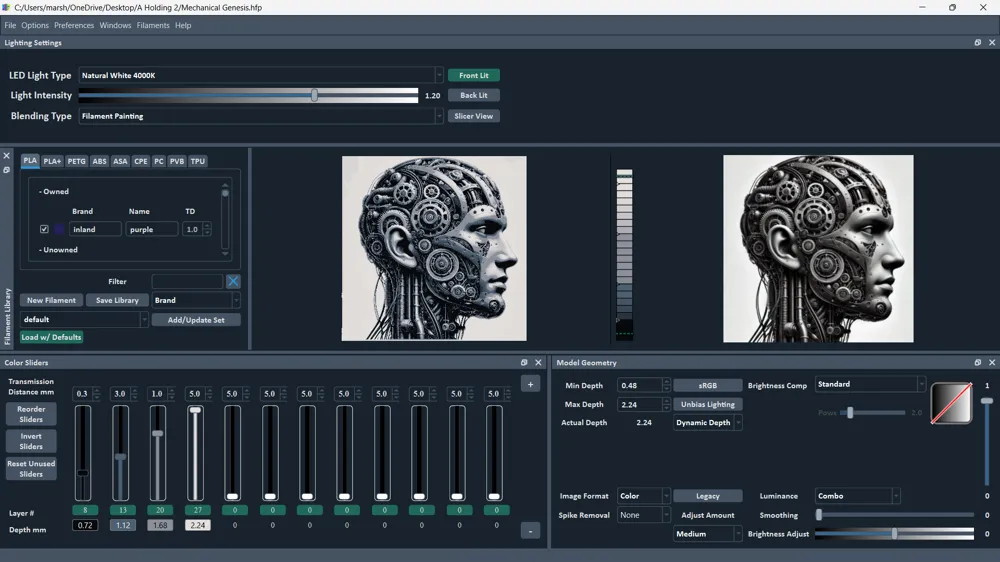1000x562 pixels.
Task: Click the Save Library button
Action: [x=118, y=300]
